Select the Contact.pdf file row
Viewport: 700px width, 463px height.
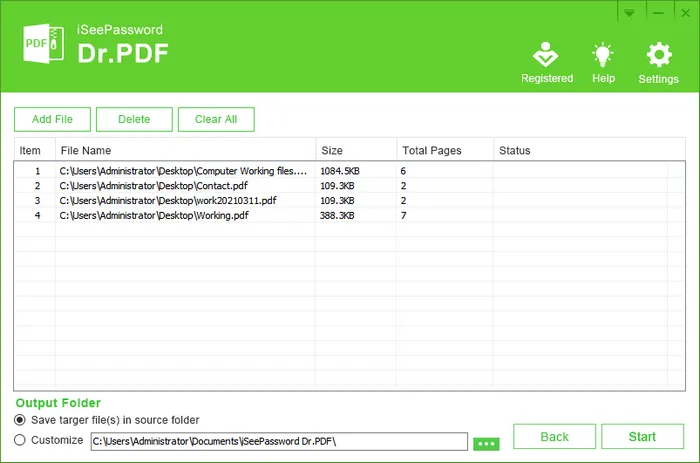(350, 185)
